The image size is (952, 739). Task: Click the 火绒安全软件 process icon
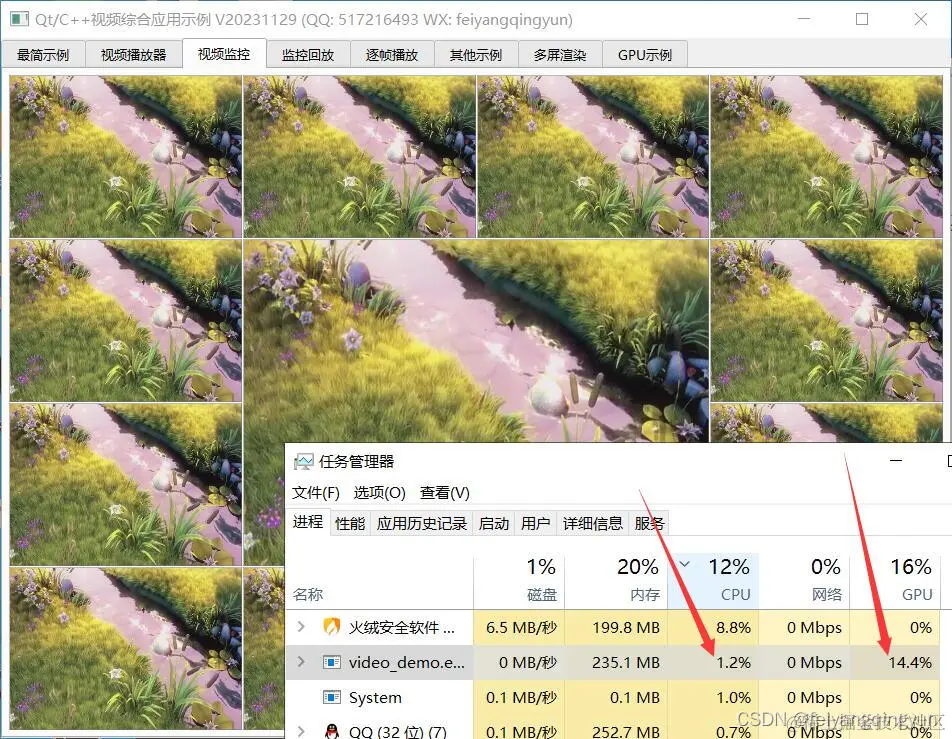[x=331, y=627]
